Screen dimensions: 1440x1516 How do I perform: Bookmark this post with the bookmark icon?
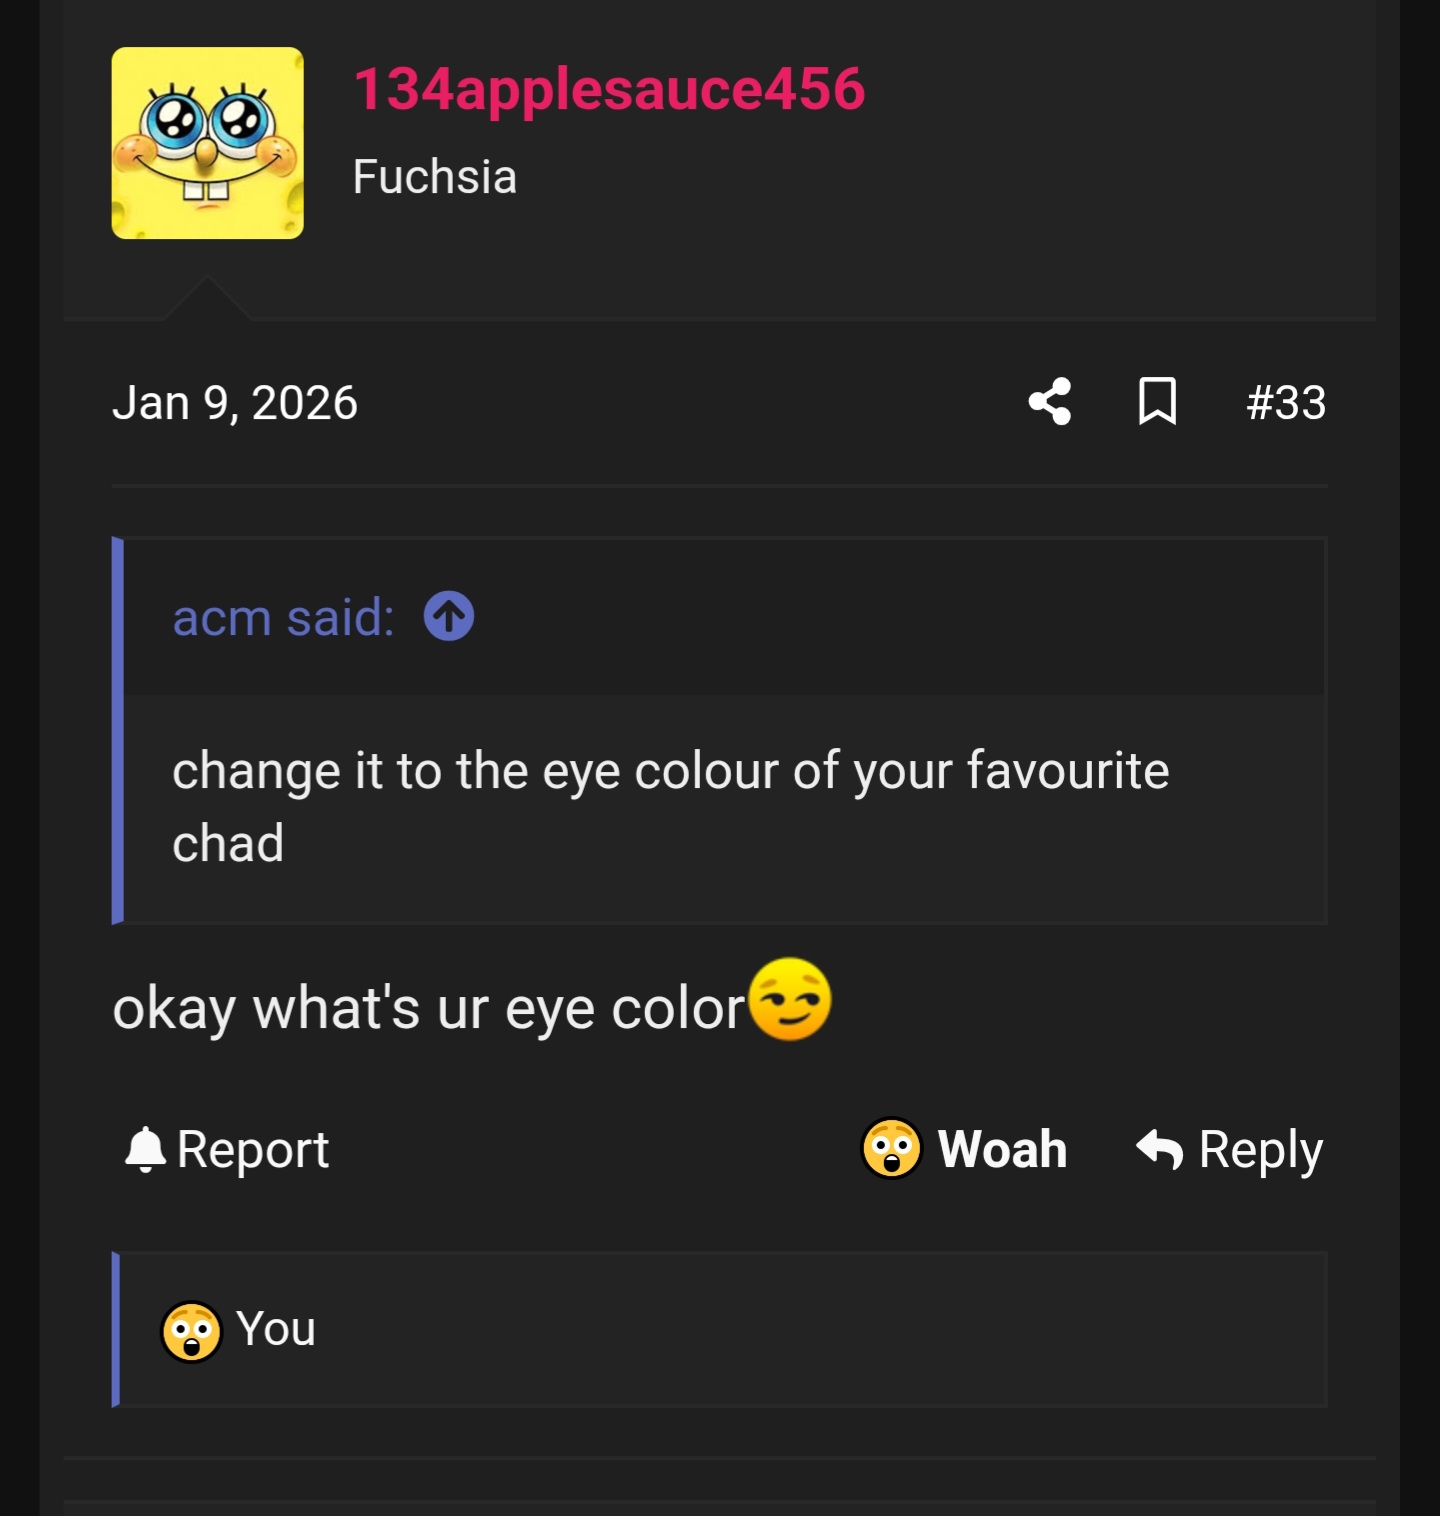pyautogui.click(x=1157, y=402)
